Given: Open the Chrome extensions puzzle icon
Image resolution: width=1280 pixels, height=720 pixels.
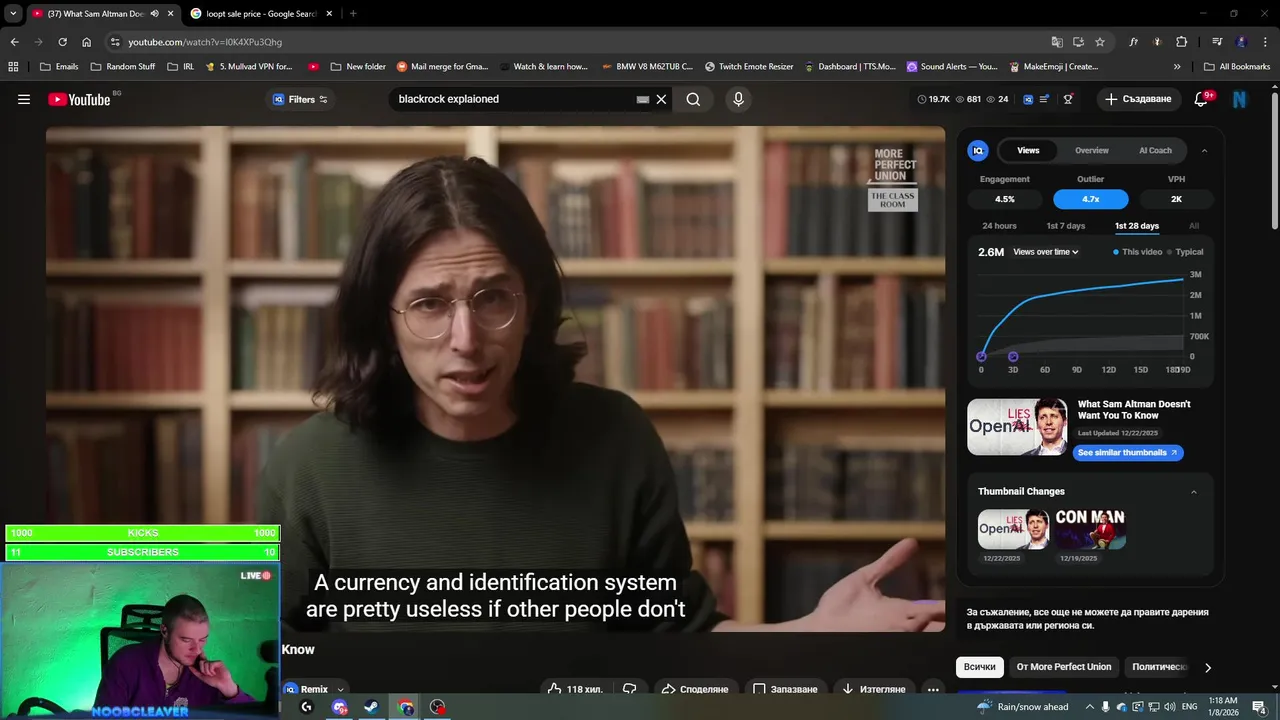Looking at the screenshot, I should pyautogui.click(x=1182, y=42).
